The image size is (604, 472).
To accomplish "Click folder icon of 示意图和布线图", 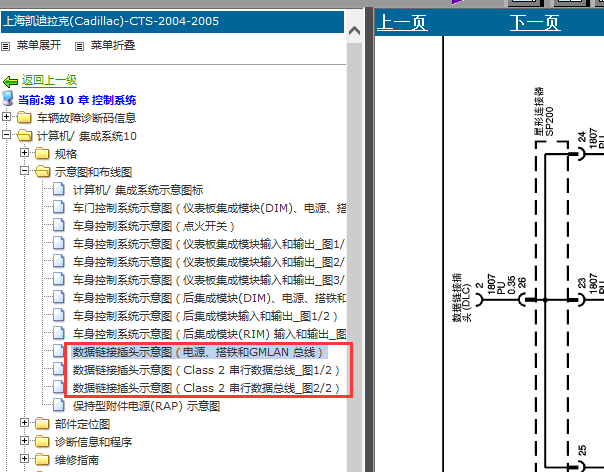I will [x=43, y=171].
